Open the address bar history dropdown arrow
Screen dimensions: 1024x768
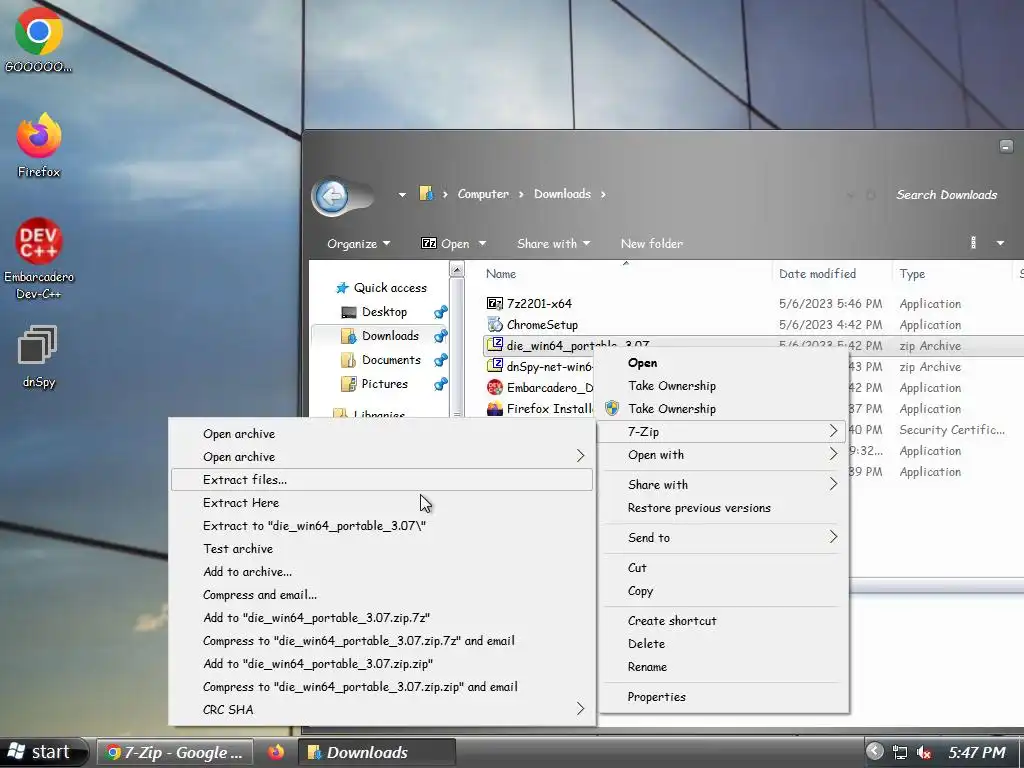(402, 195)
